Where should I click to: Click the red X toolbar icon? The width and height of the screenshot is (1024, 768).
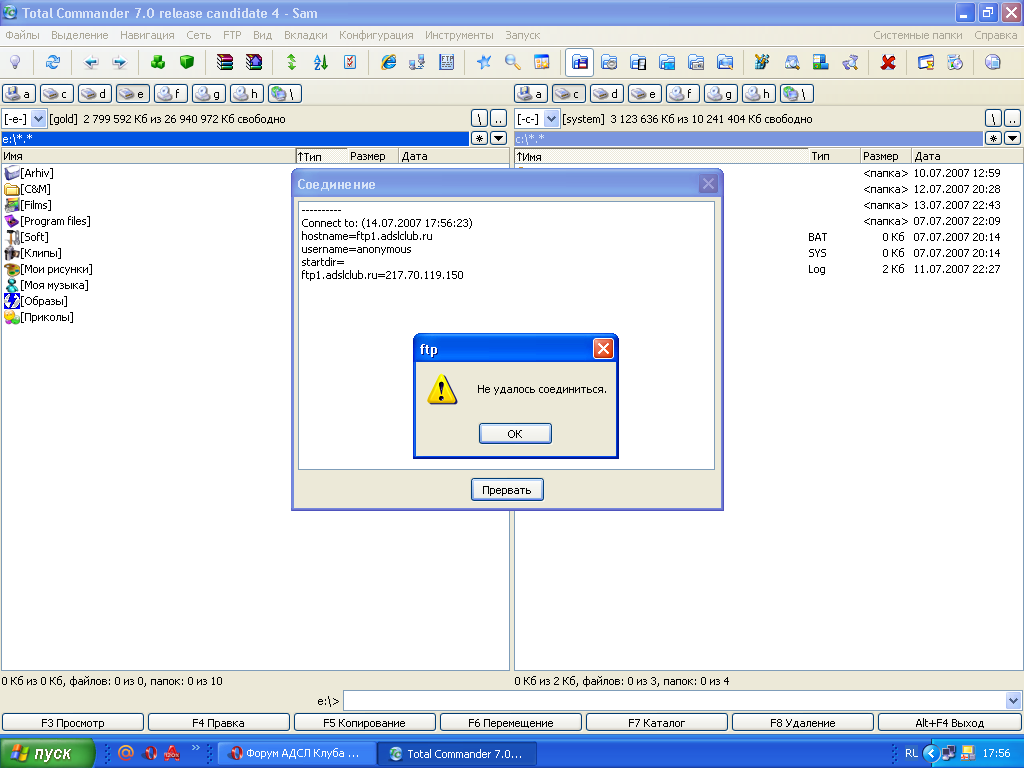pos(888,62)
